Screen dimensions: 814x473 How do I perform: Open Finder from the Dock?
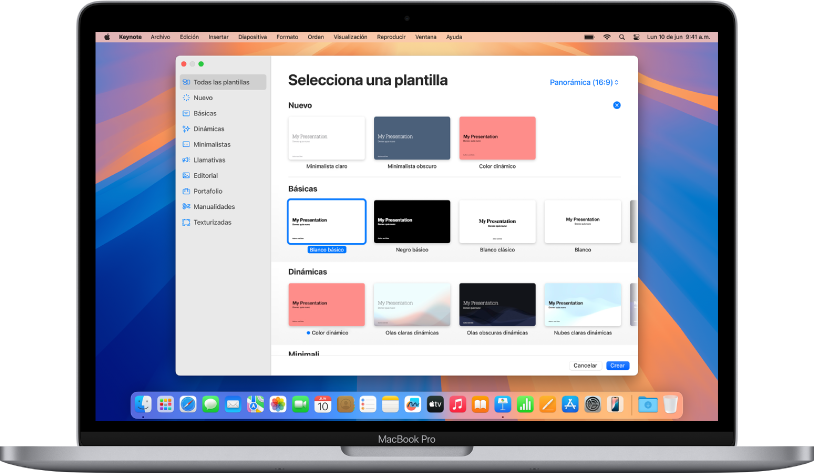(x=143, y=404)
